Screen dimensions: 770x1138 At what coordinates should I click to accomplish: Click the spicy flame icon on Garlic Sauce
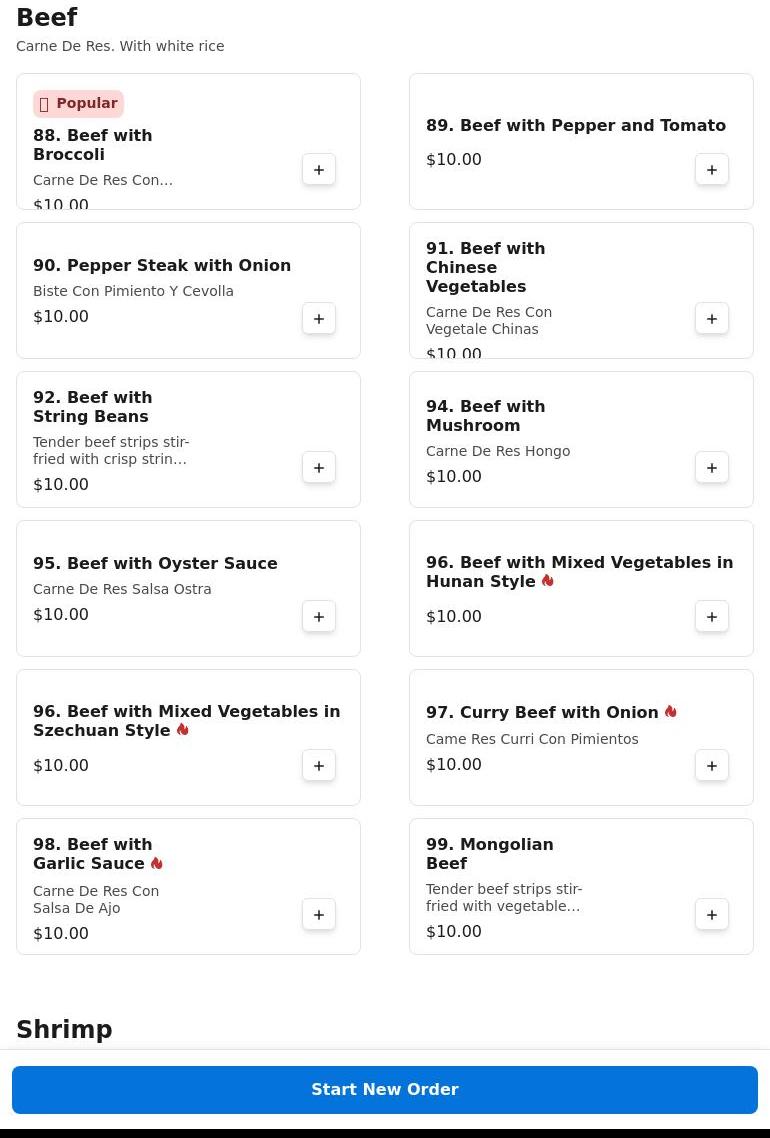157,863
